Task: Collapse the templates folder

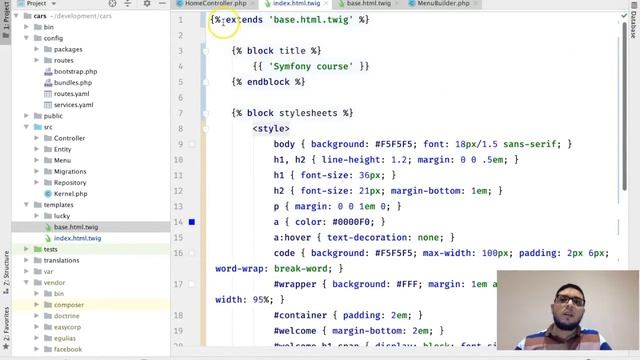Action: (x=27, y=204)
